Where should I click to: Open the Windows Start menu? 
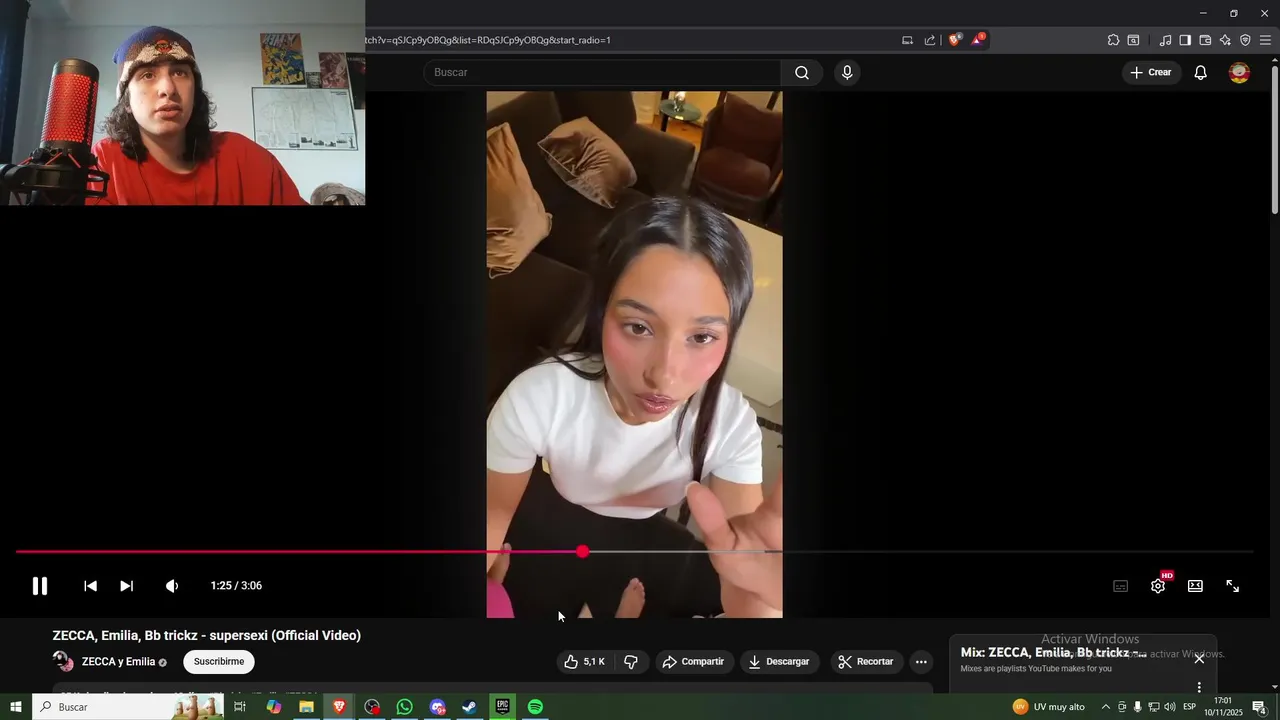tap(16, 707)
